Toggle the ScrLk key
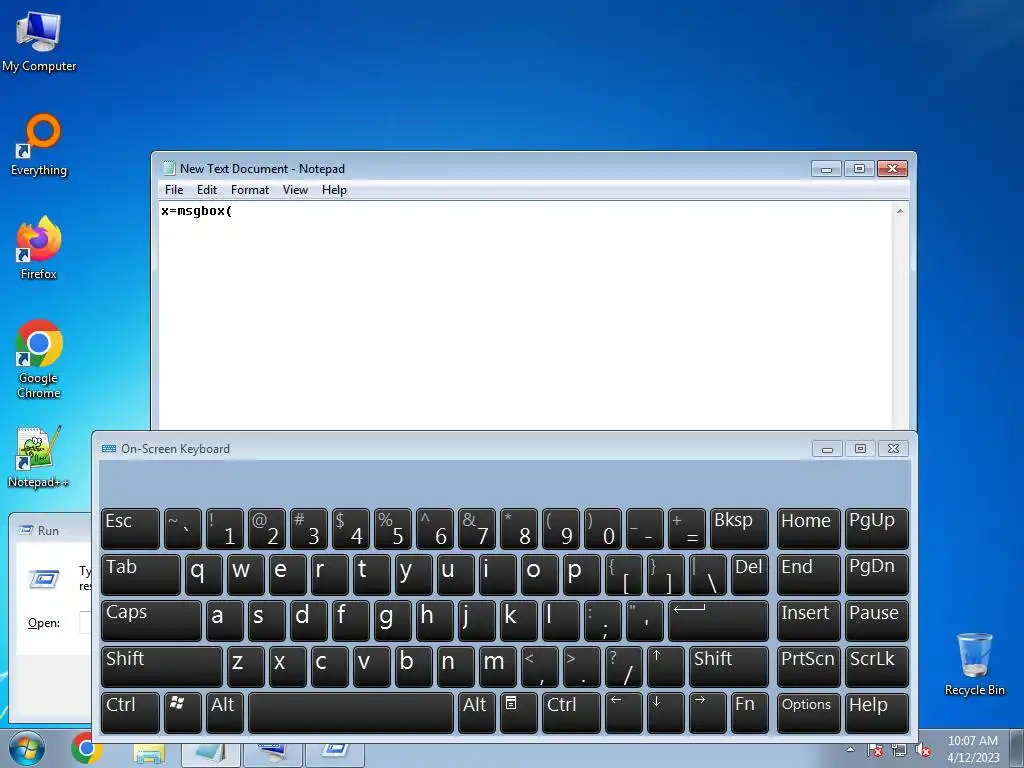 click(876, 666)
